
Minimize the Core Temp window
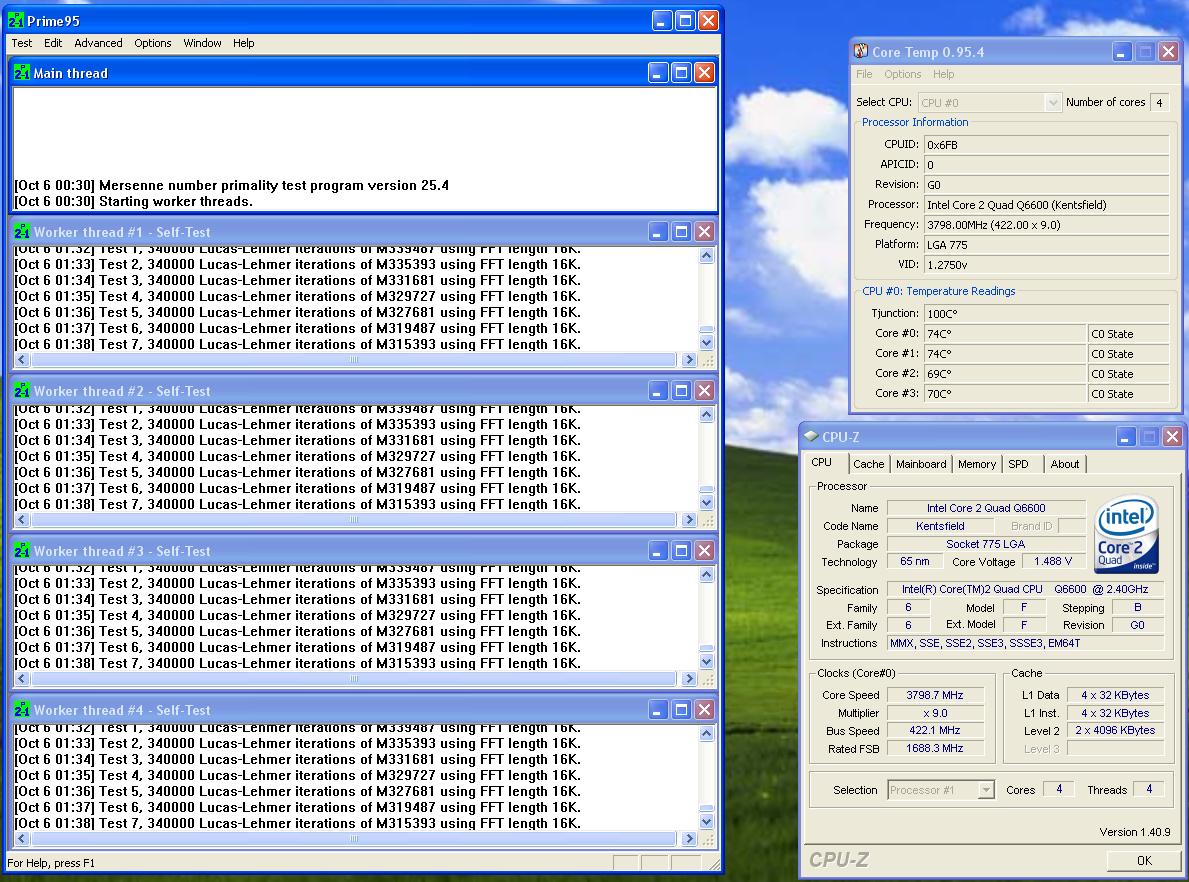[1122, 52]
